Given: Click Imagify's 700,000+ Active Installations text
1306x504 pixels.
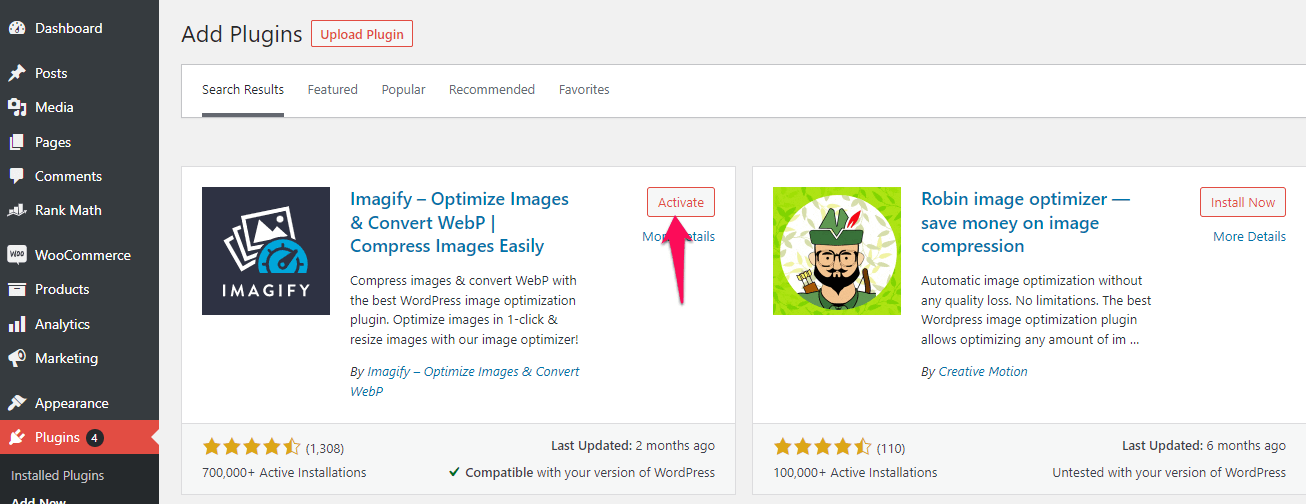Looking at the screenshot, I should coord(284,472).
